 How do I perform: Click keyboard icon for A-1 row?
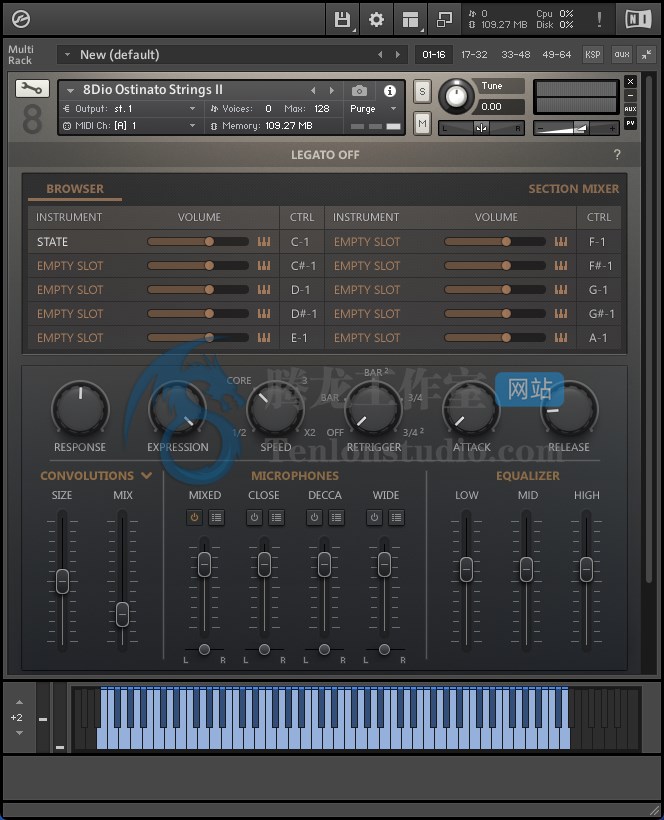[561, 338]
